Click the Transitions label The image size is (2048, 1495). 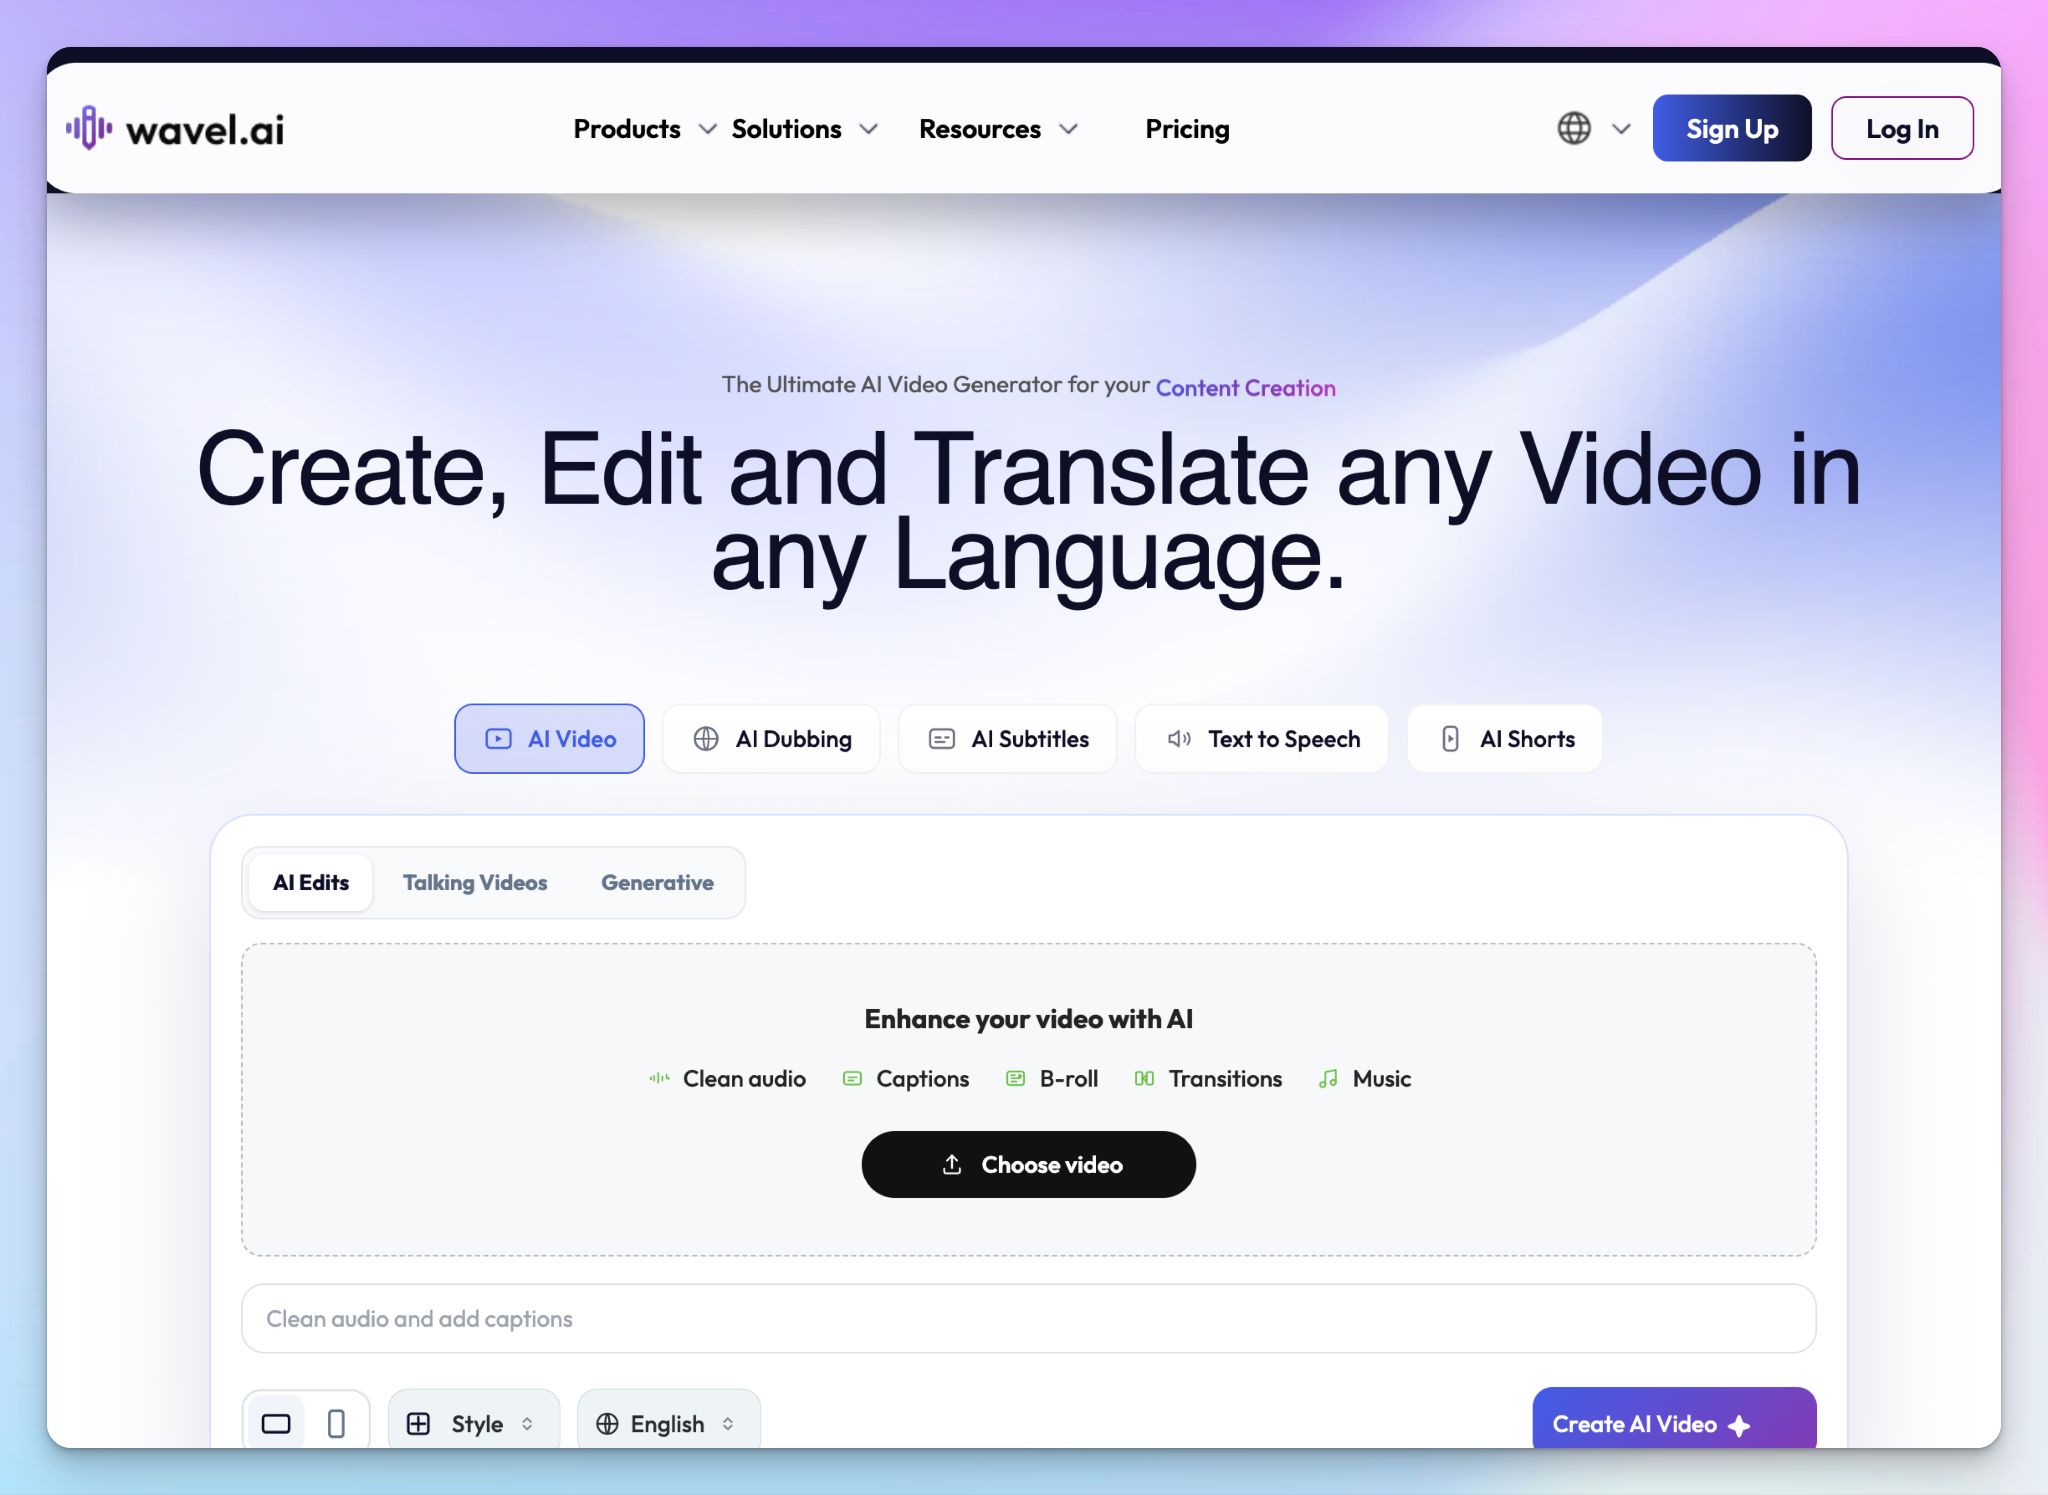click(1225, 1078)
